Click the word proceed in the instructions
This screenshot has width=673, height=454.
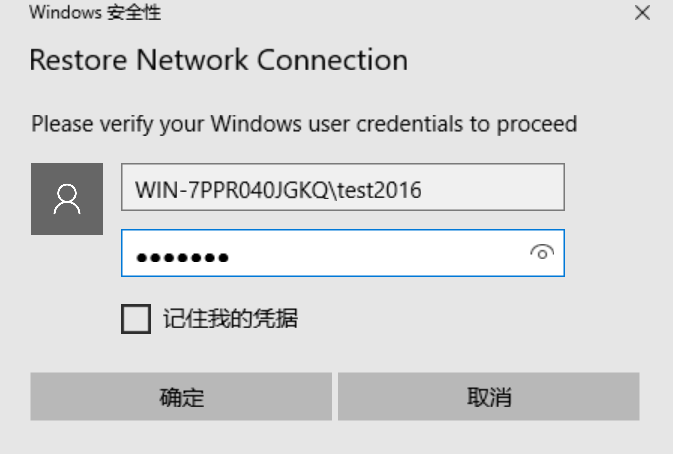[537, 125]
